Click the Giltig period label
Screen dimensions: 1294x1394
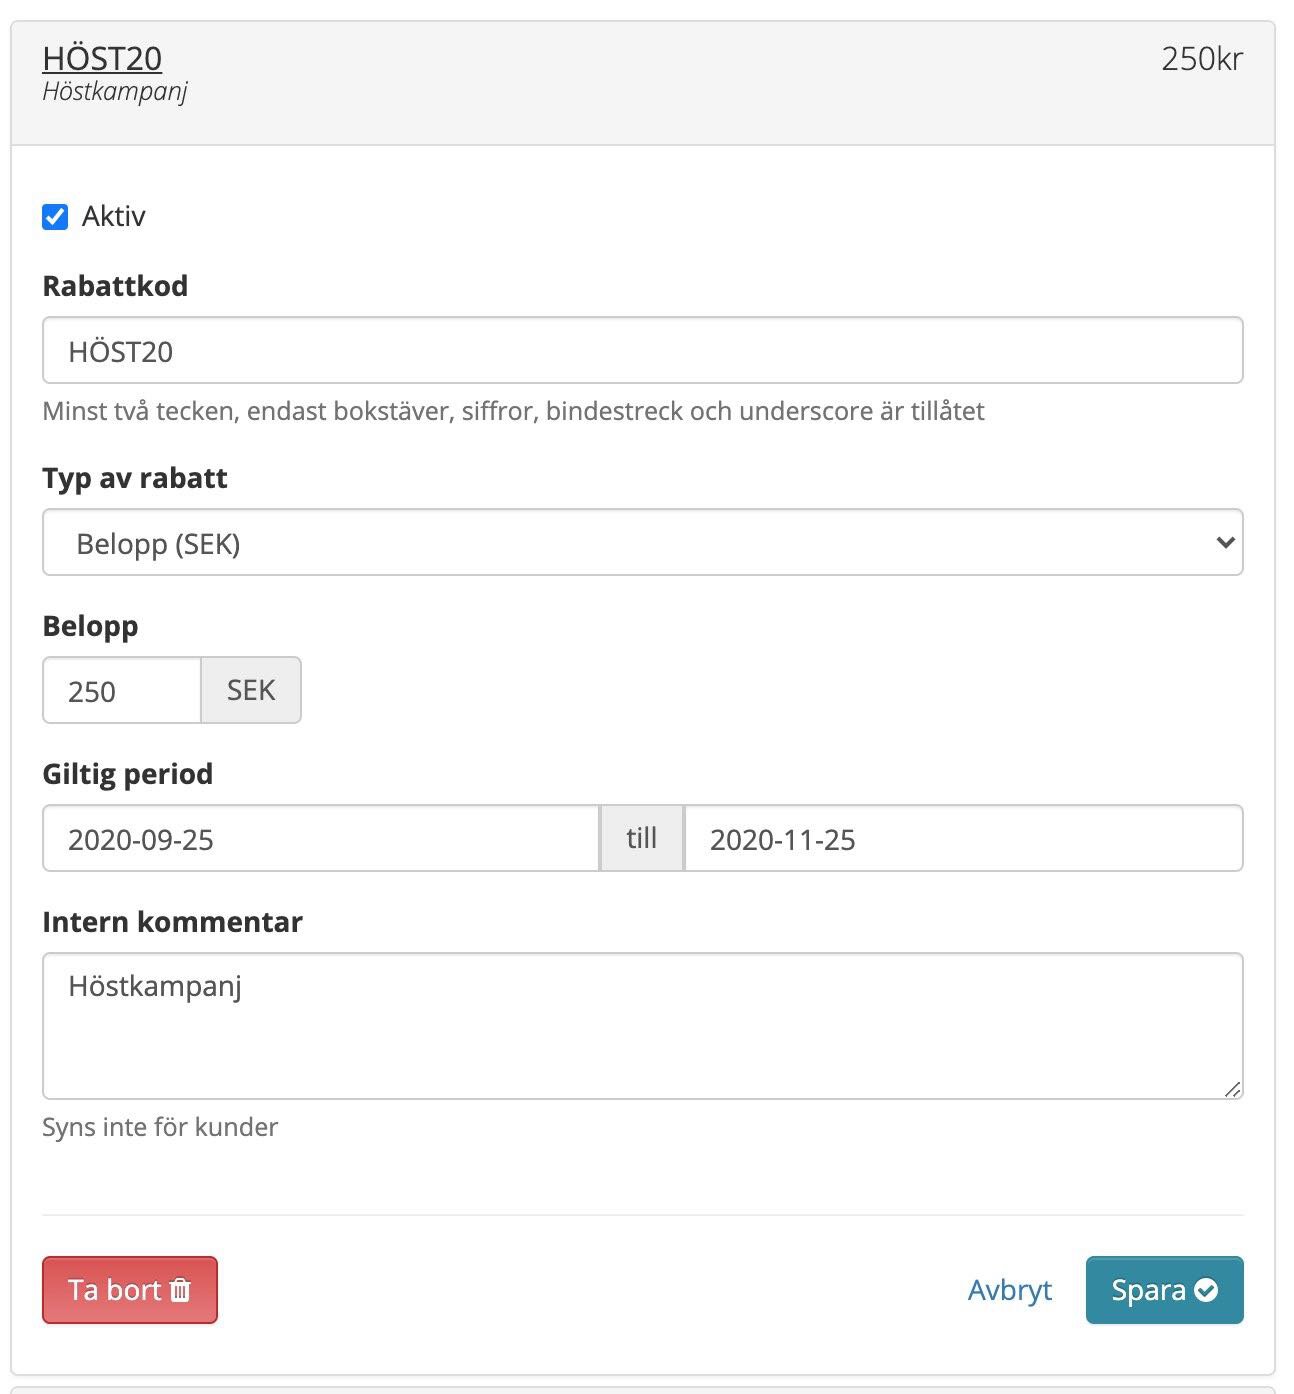pyautogui.click(x=127, y=774)
